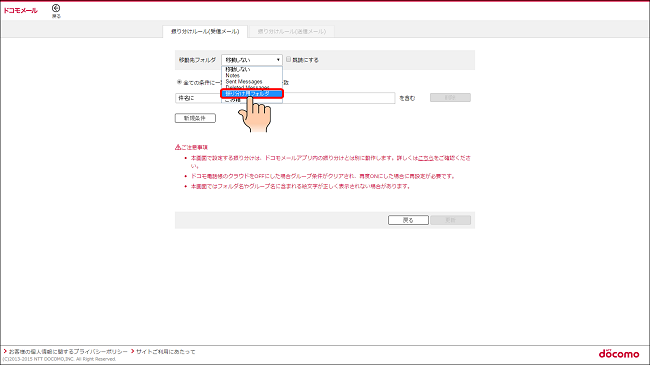650x365 pixels.
Task: Switch to 振り分けルール(受信メール) tab
Action: [205, 32]
